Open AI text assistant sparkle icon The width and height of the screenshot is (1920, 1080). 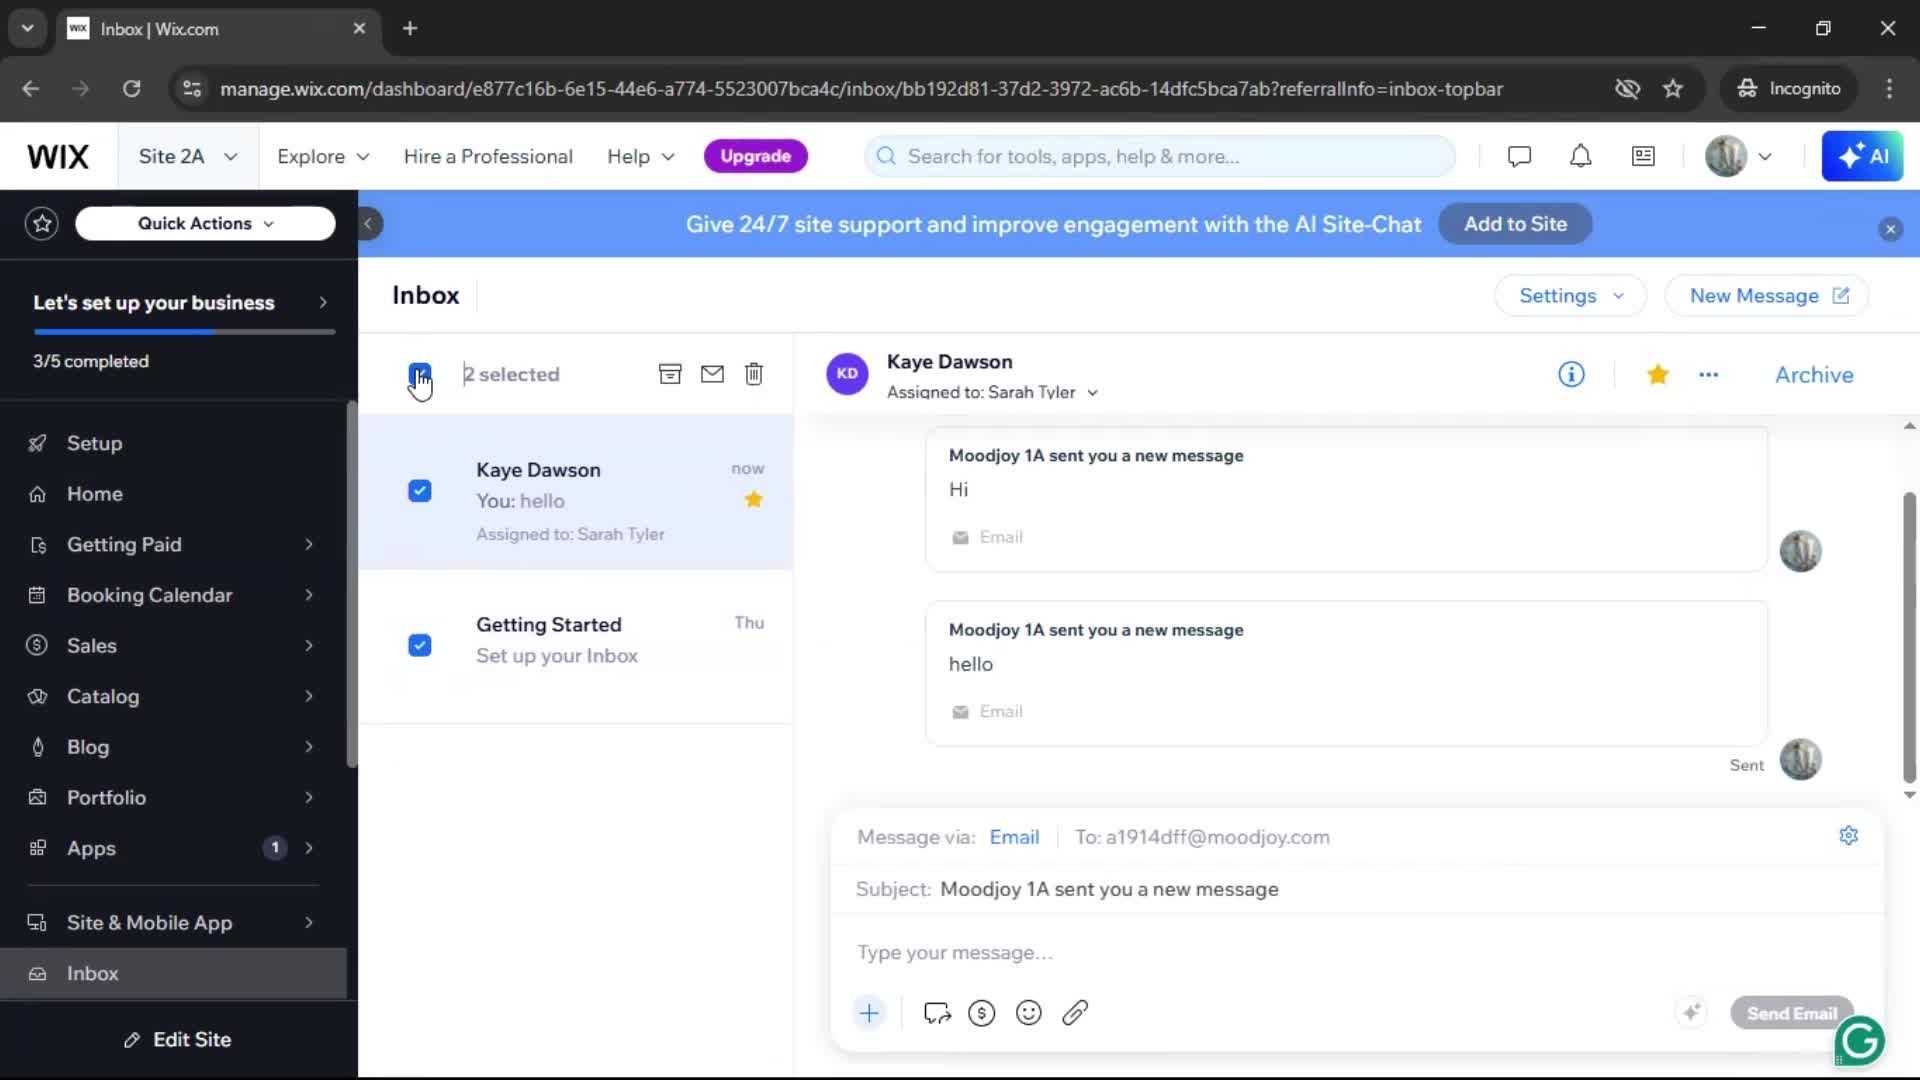tap(1691, 1013)
